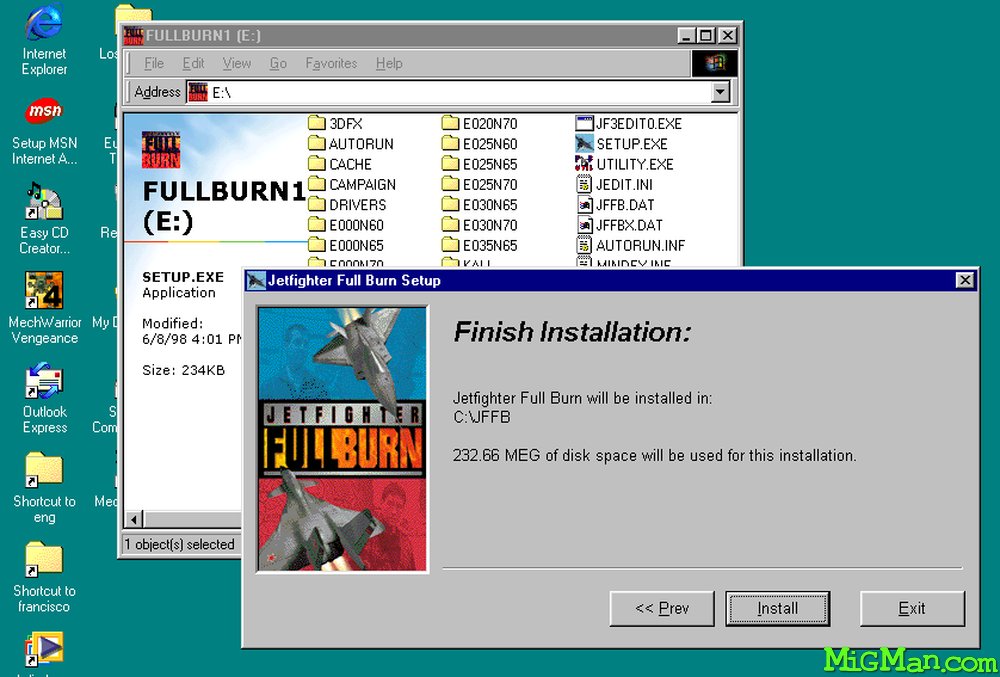Select JF3EDIT0.EXE file

click(x=628, y=123)
